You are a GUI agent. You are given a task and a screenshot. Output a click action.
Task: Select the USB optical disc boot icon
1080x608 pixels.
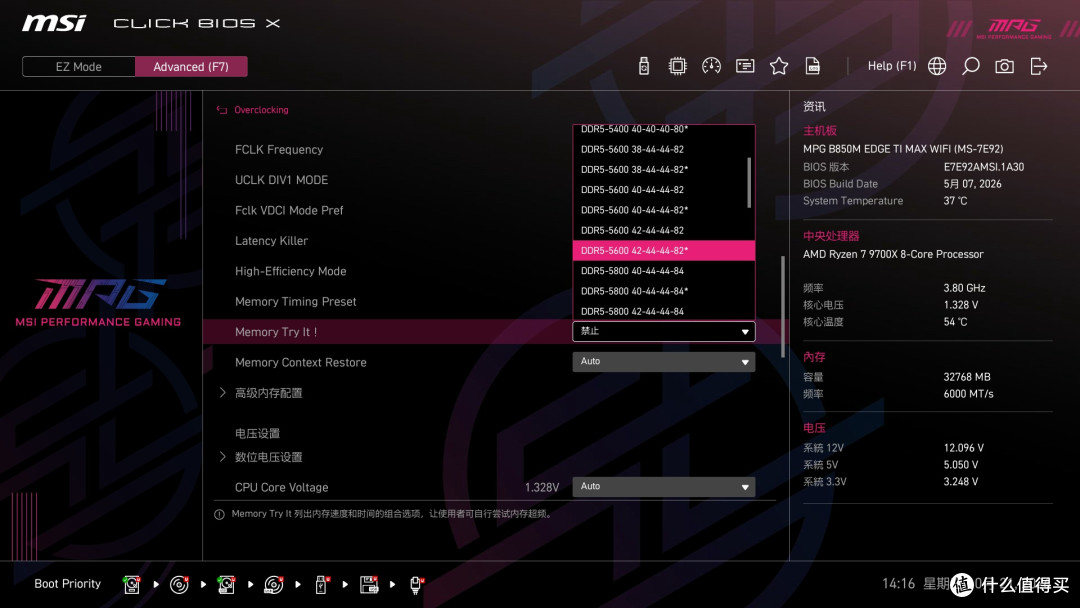pyautogui.click(x=273, y=585)
